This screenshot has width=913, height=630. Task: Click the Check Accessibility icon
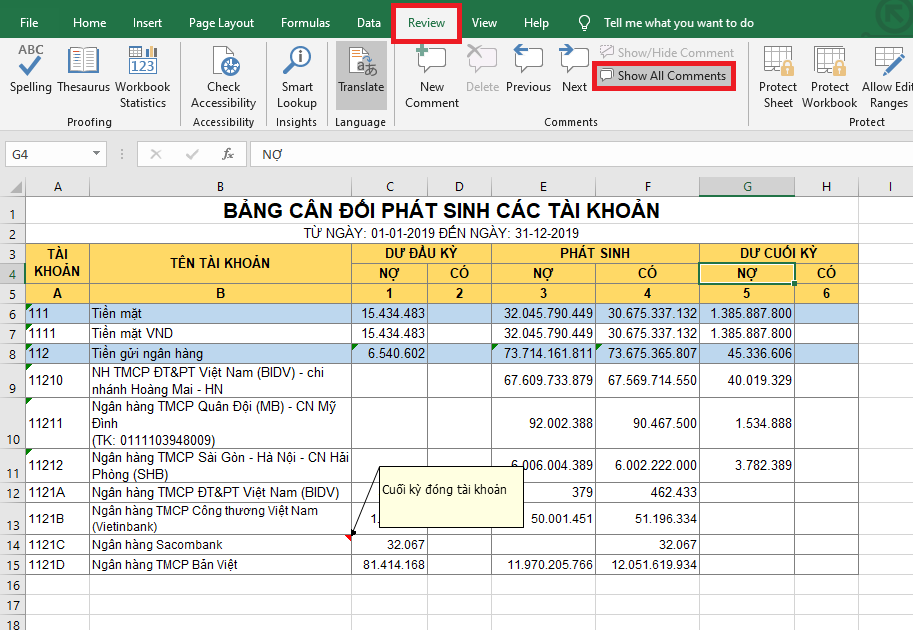tap(224, 66)
